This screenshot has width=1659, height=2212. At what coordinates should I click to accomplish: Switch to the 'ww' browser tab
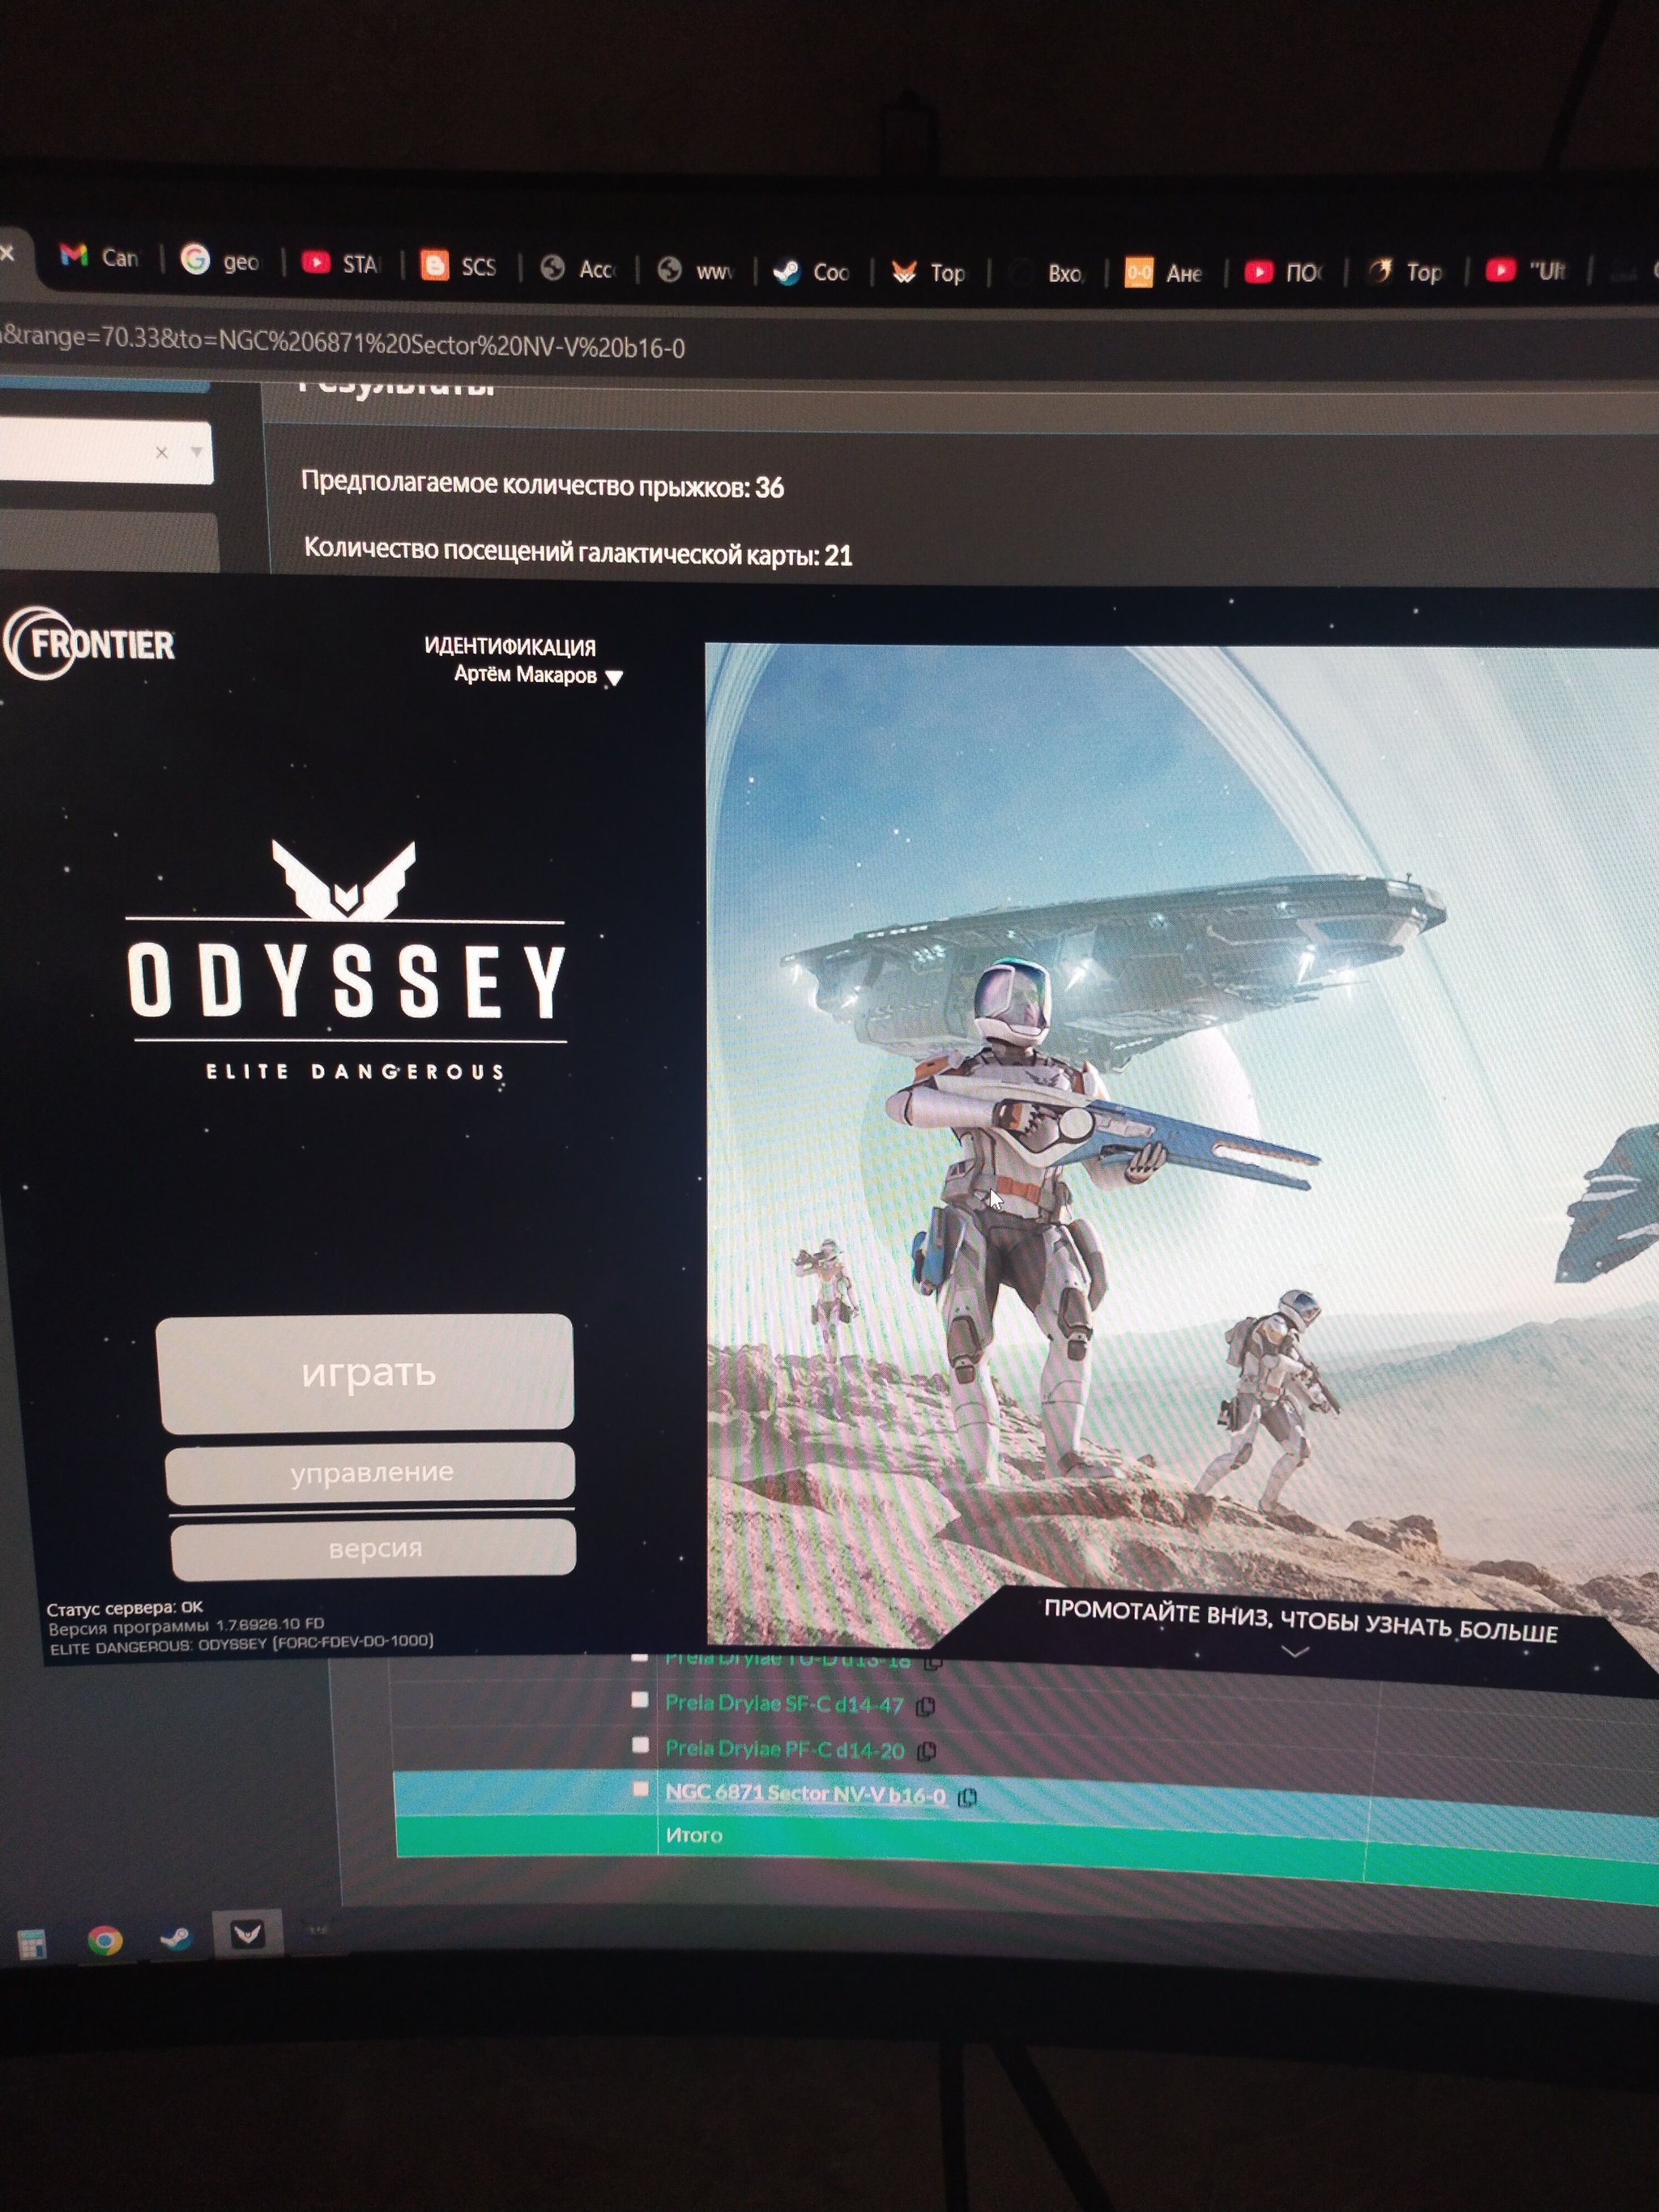(696, 270)
